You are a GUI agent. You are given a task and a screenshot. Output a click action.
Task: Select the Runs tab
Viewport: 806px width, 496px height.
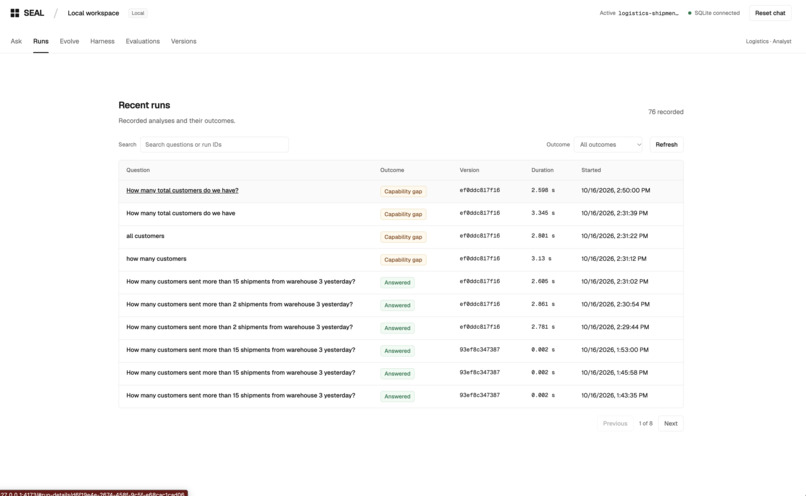click(41, 41)
